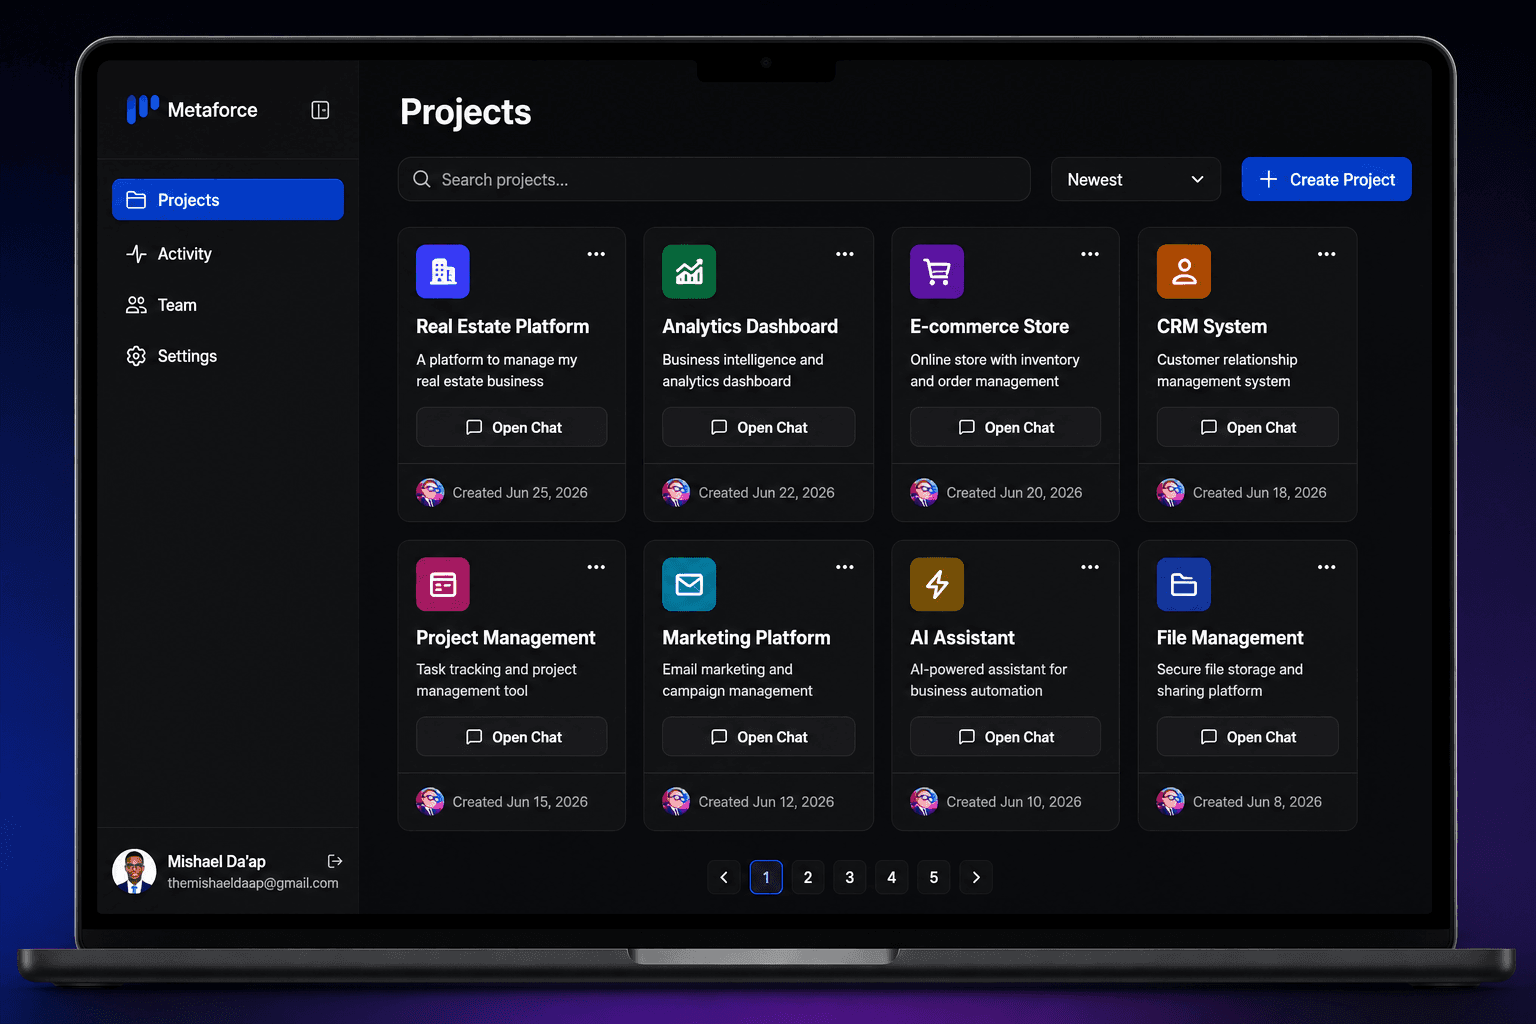Open Chat for Project Management
Viewport: 1536px width, 1024px height.
pos(512,737)
